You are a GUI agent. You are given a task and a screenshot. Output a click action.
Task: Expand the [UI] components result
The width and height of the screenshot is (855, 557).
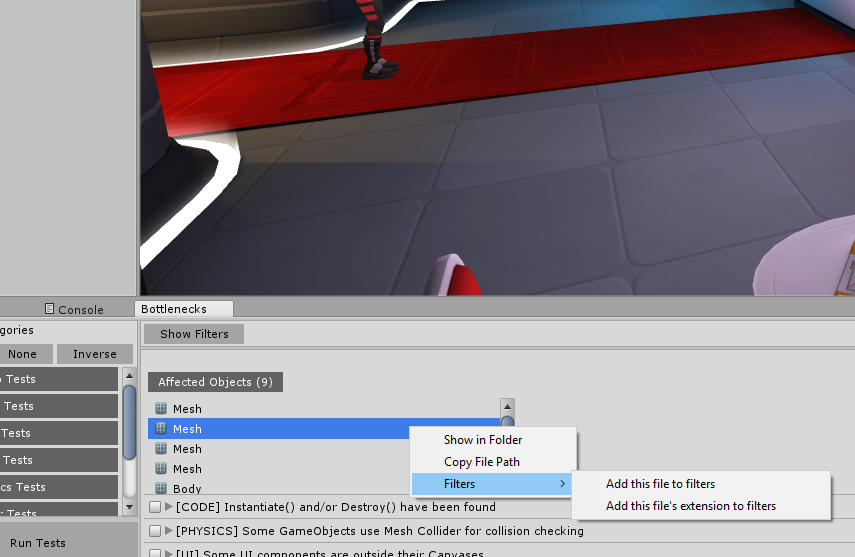[169, 553]
